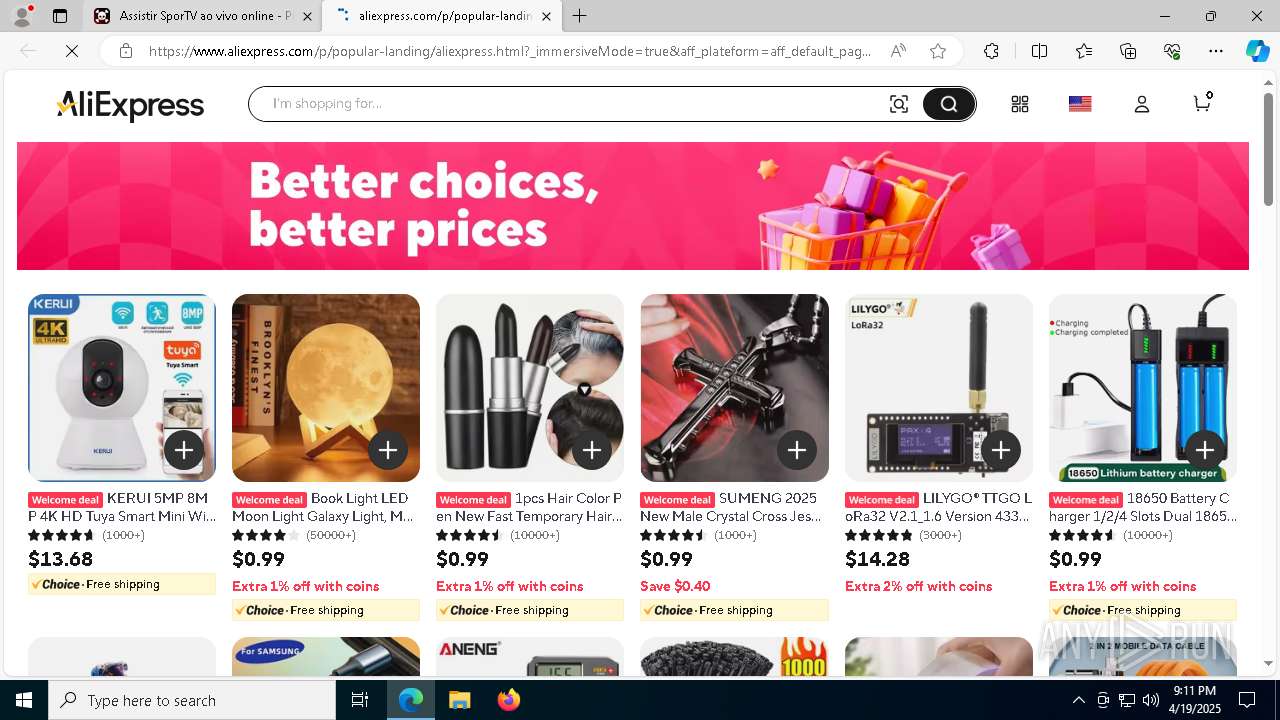Open the SUMENG Crystal Cross product link

click(731, 507)
